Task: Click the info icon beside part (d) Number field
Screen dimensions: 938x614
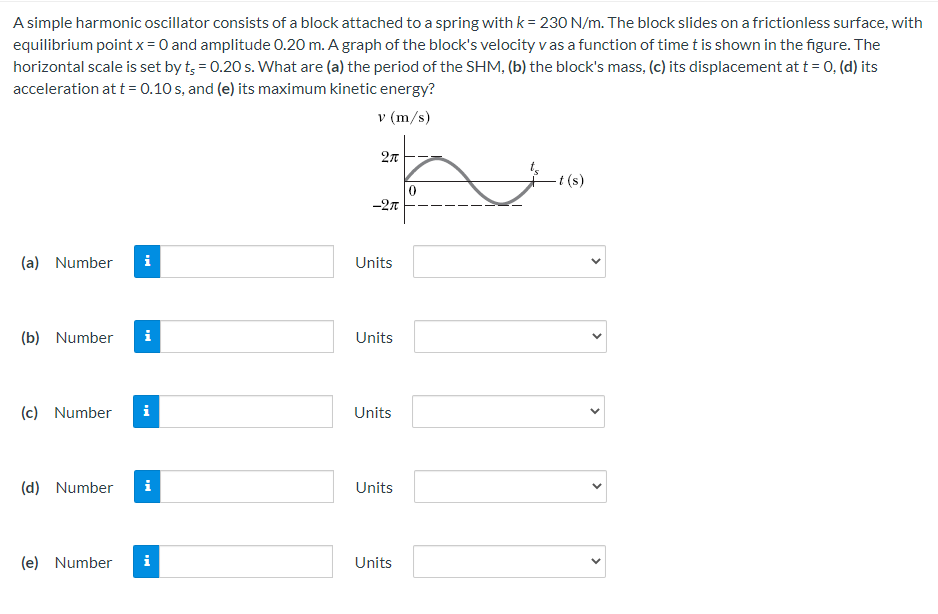Action: (146, 486)
